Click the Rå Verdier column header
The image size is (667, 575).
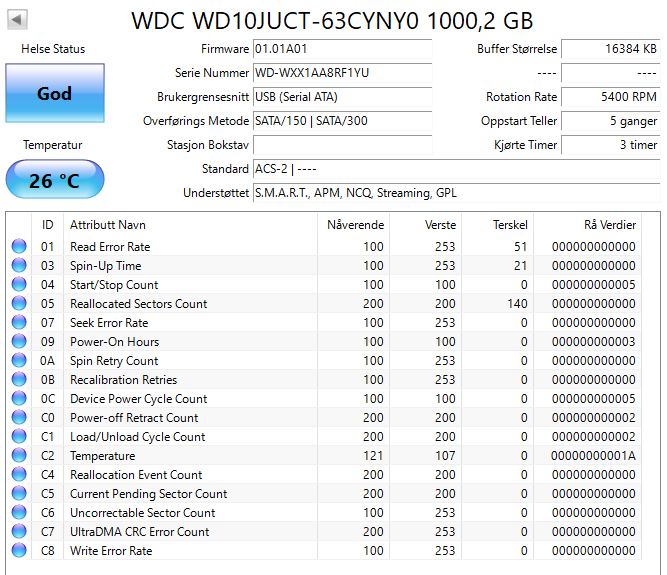[x=609, y=225]
